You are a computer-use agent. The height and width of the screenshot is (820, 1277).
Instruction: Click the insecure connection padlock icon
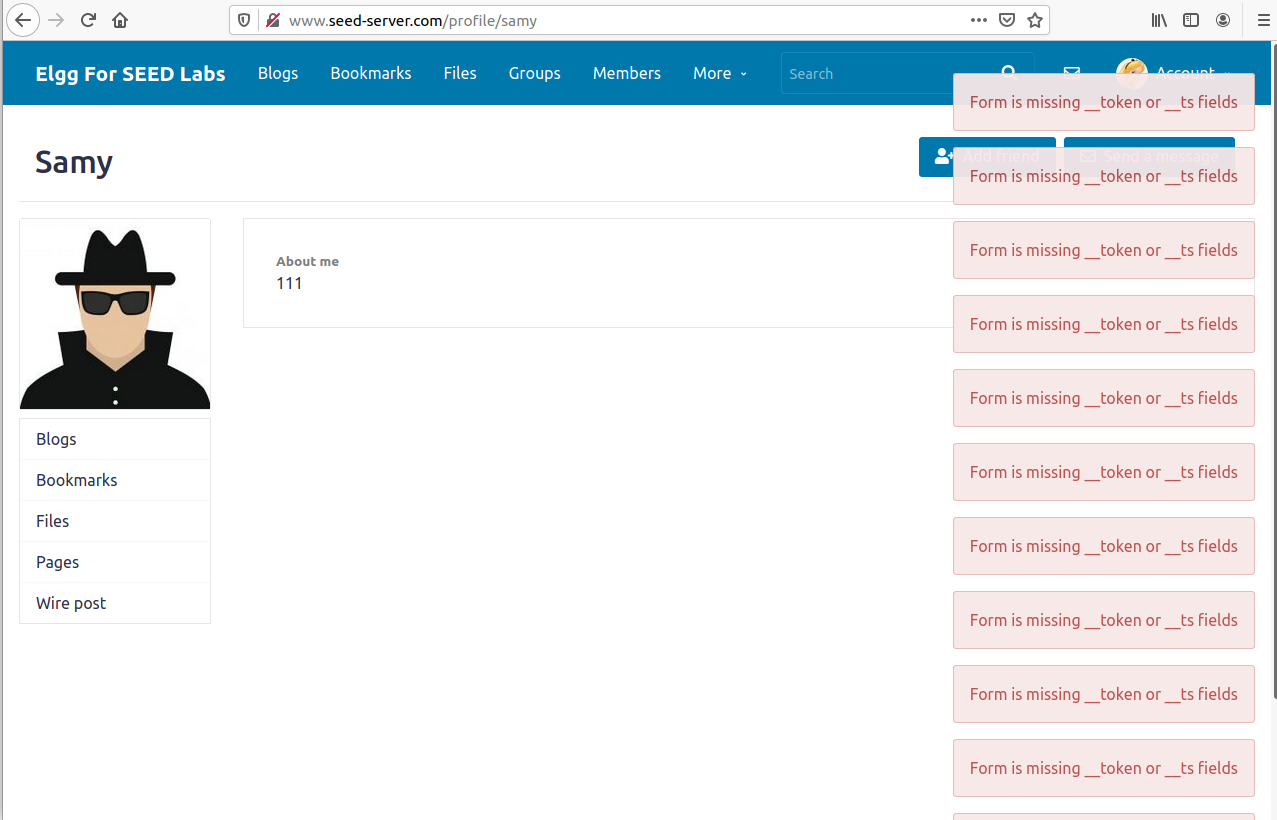[272, 20]
